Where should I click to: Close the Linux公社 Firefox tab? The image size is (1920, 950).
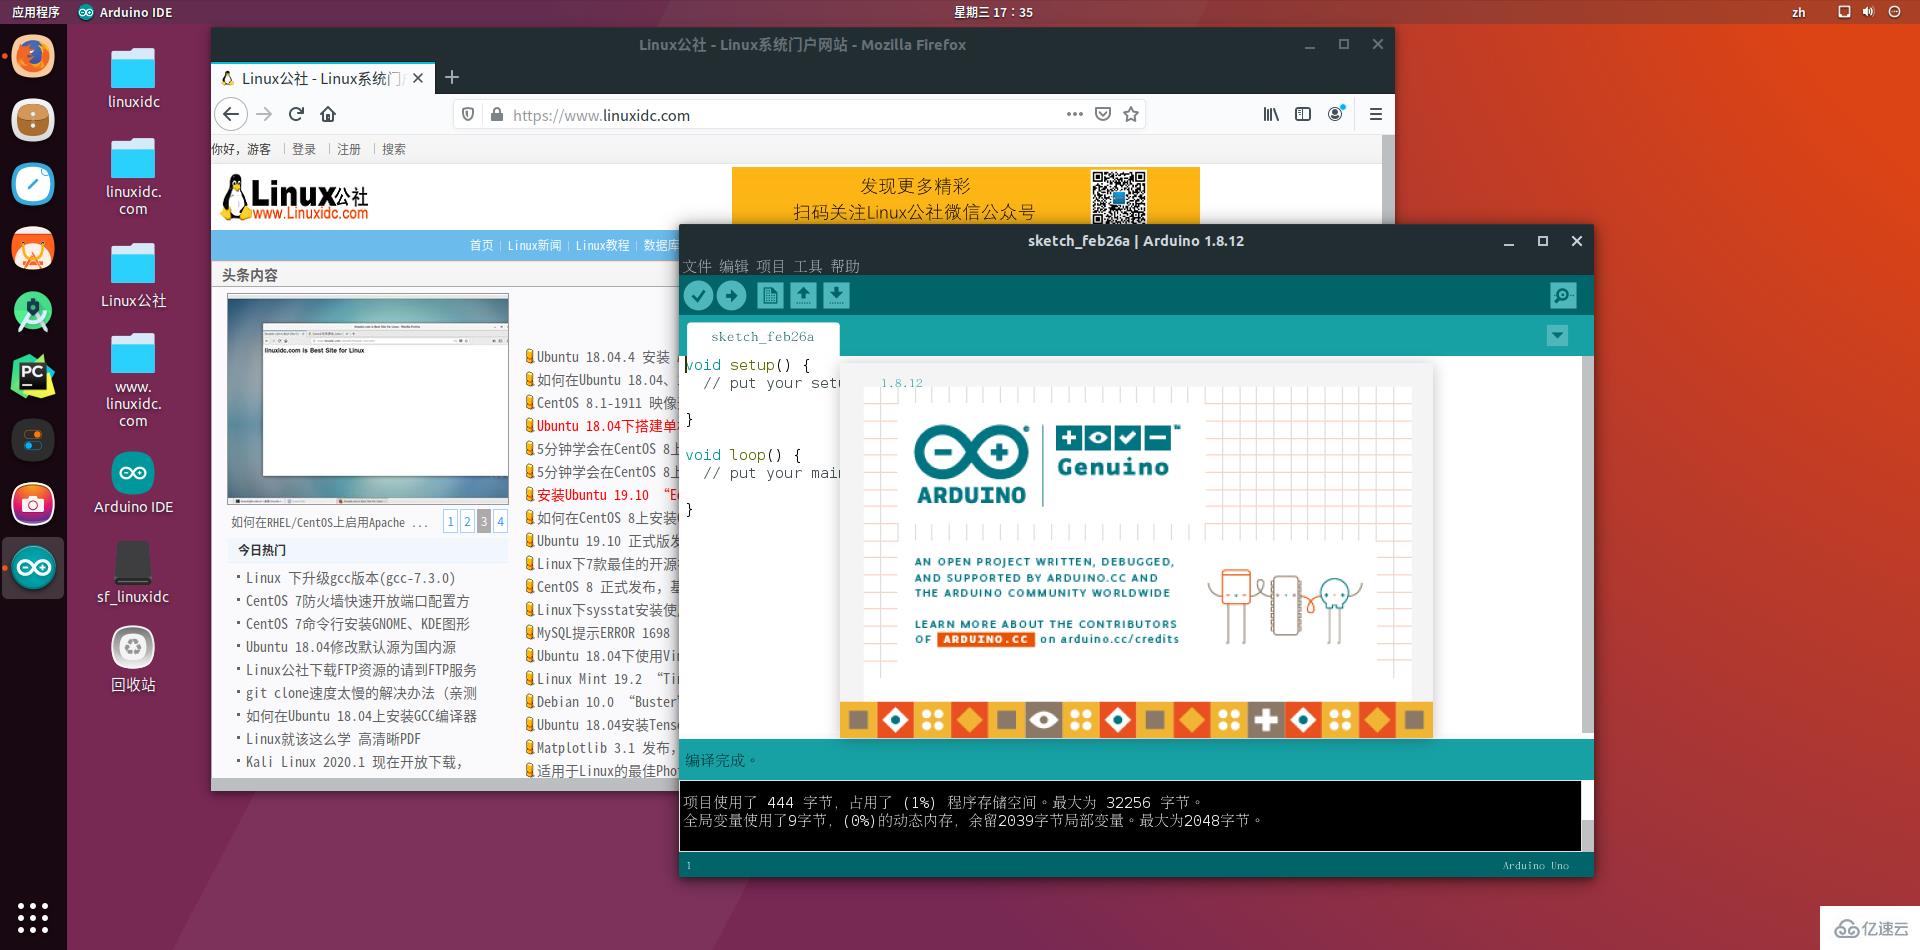(x=418, y=78)
